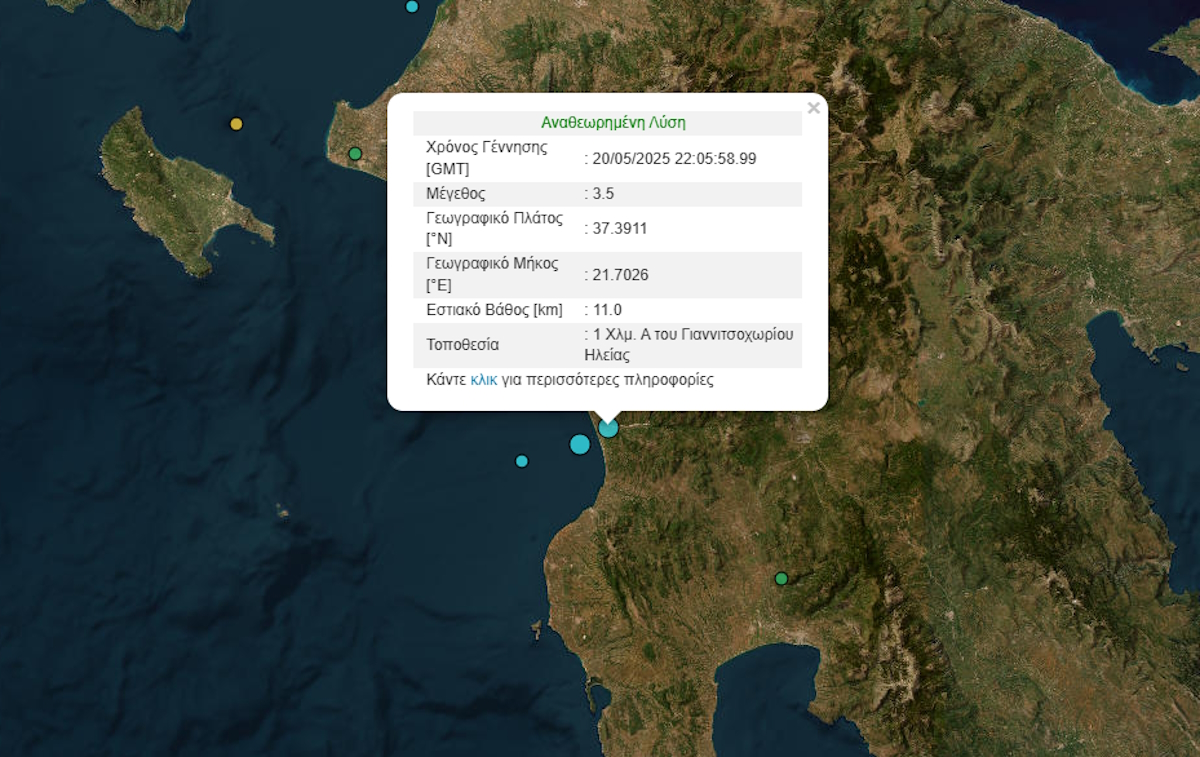Image resolution: width=1200 pixels, height=757 pixels.
Task: Click the latitude value 37.3911
Action: (619, 228)
